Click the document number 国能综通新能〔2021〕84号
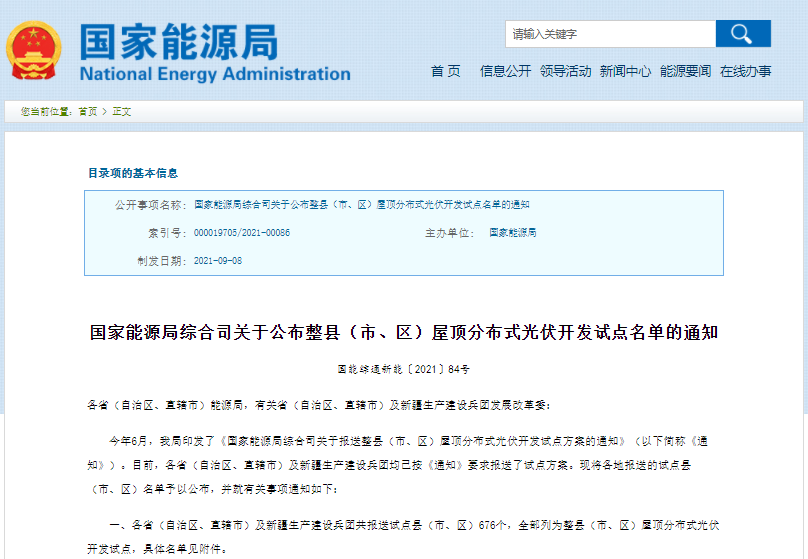This screenshot has height=559, width=808. [x=403, y=369]
